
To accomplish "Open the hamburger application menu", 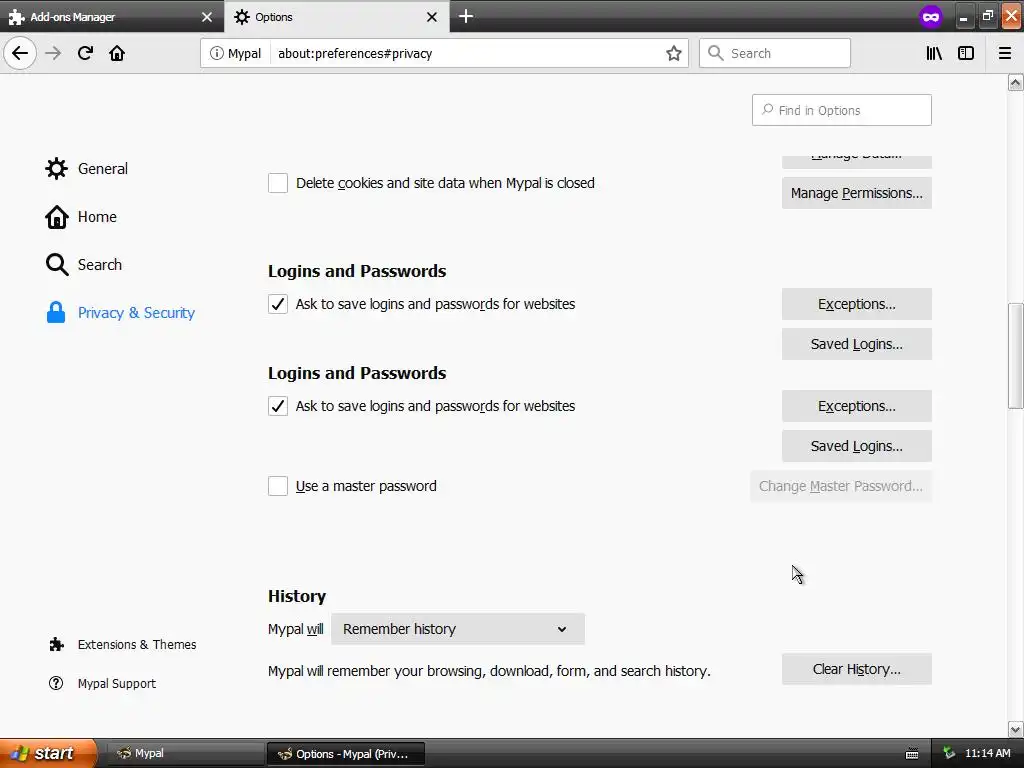I will click(x=1005, y=53).
